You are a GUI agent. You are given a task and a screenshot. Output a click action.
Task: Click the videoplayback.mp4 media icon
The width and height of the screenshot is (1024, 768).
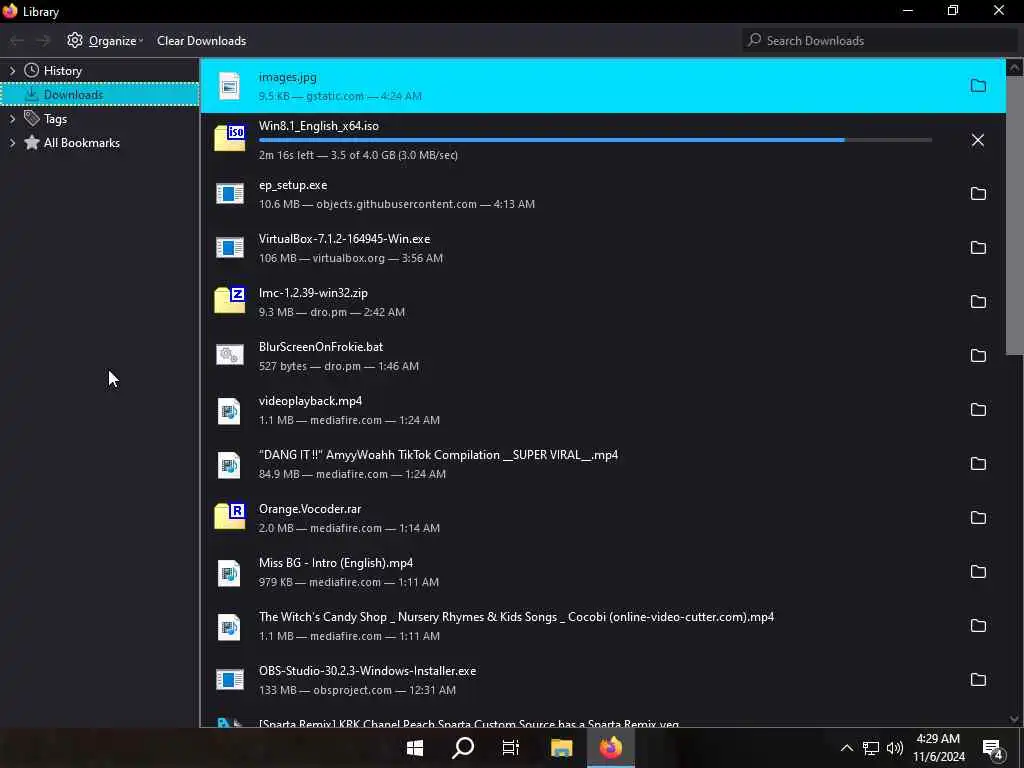229,411
